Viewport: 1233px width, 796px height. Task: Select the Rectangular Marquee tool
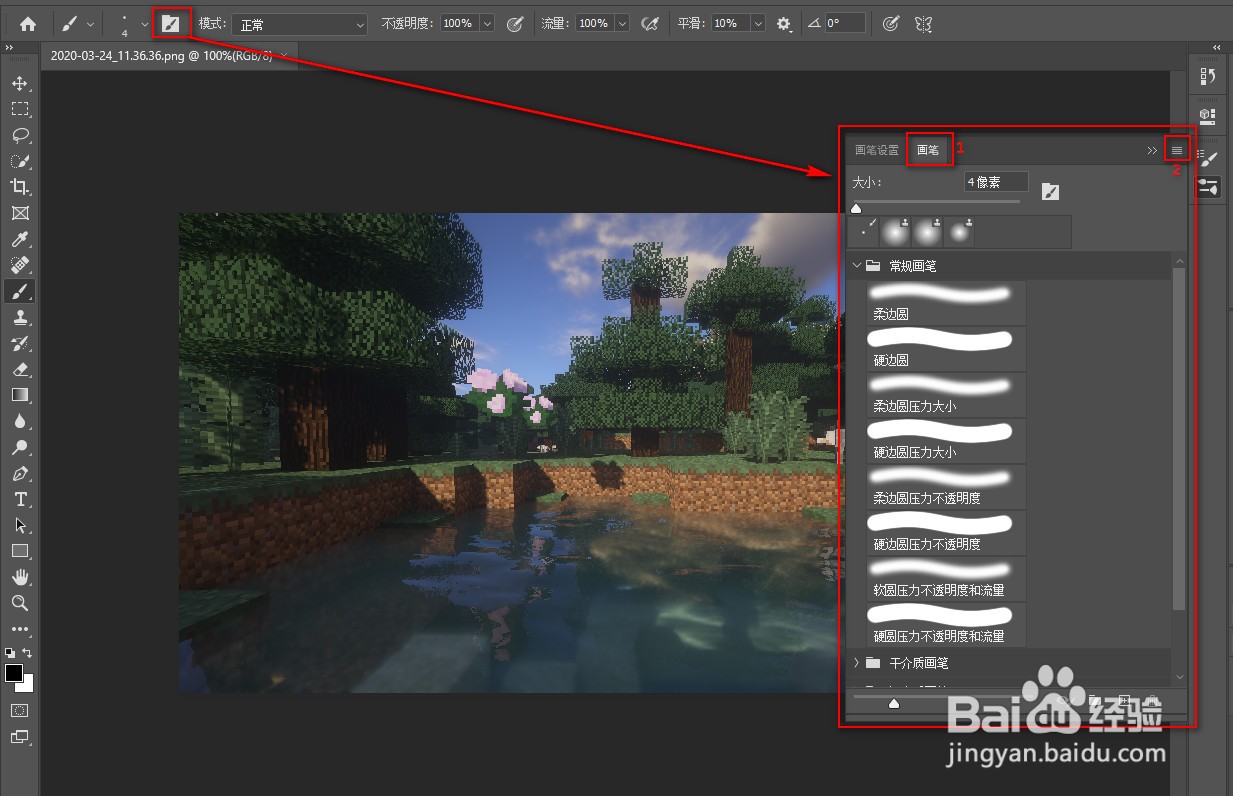pos(19,109)
